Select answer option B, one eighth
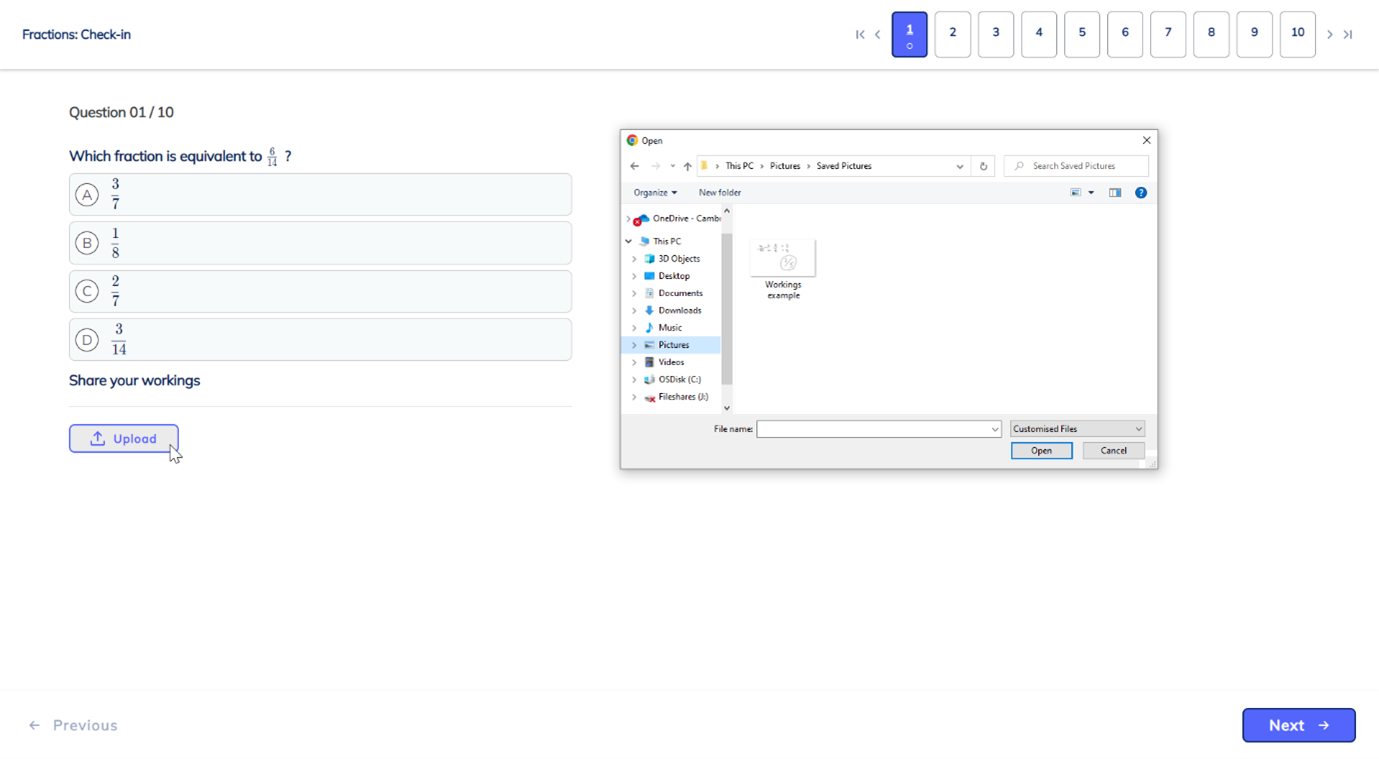The height and width of the screenshot is (759, 1379). pyautogui.click(x=320, y=243)
